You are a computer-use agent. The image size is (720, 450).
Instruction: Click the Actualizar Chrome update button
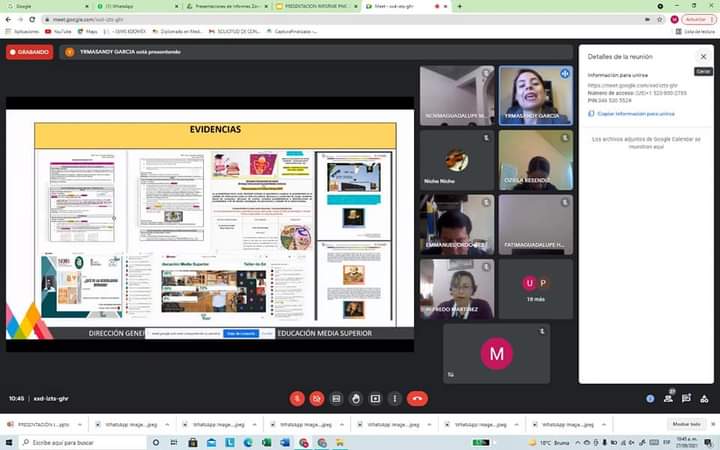coord(698,19)
